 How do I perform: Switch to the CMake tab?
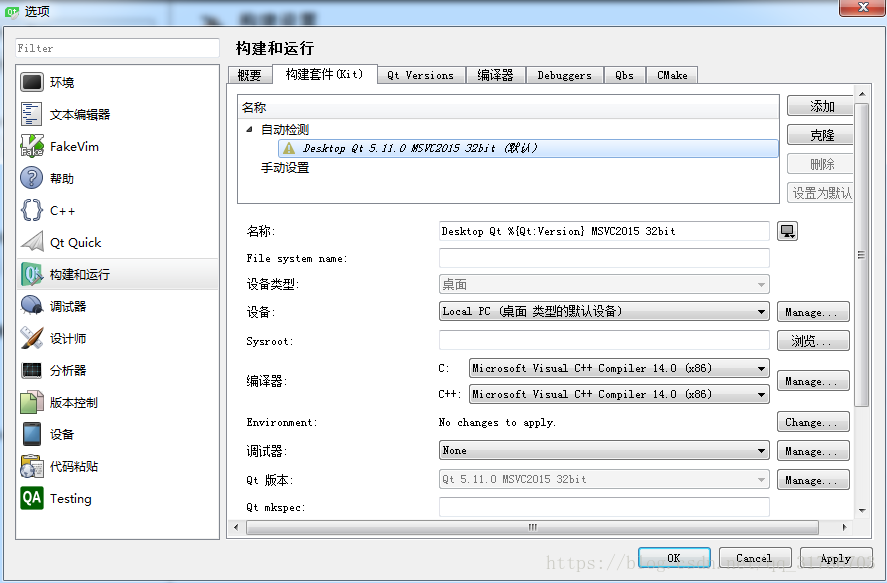point(672,75)
